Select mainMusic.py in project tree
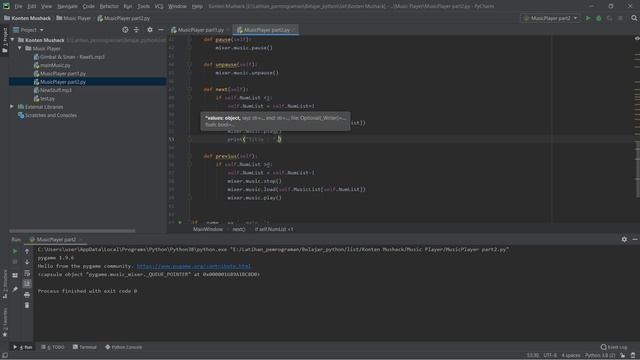This screenshot has width=640, height=360. coord(55,65)
